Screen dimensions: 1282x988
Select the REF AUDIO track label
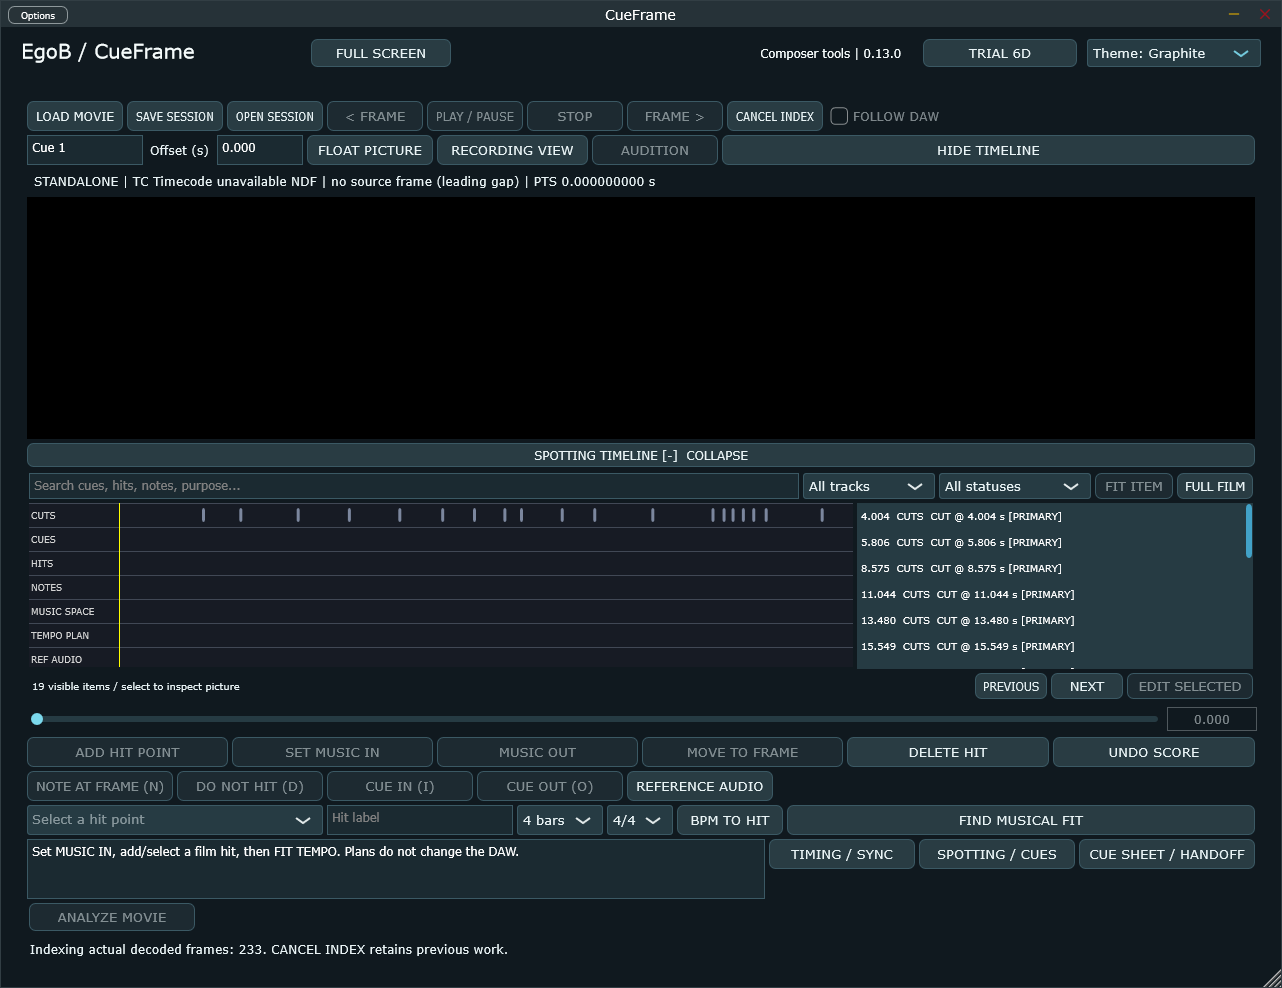56,660
